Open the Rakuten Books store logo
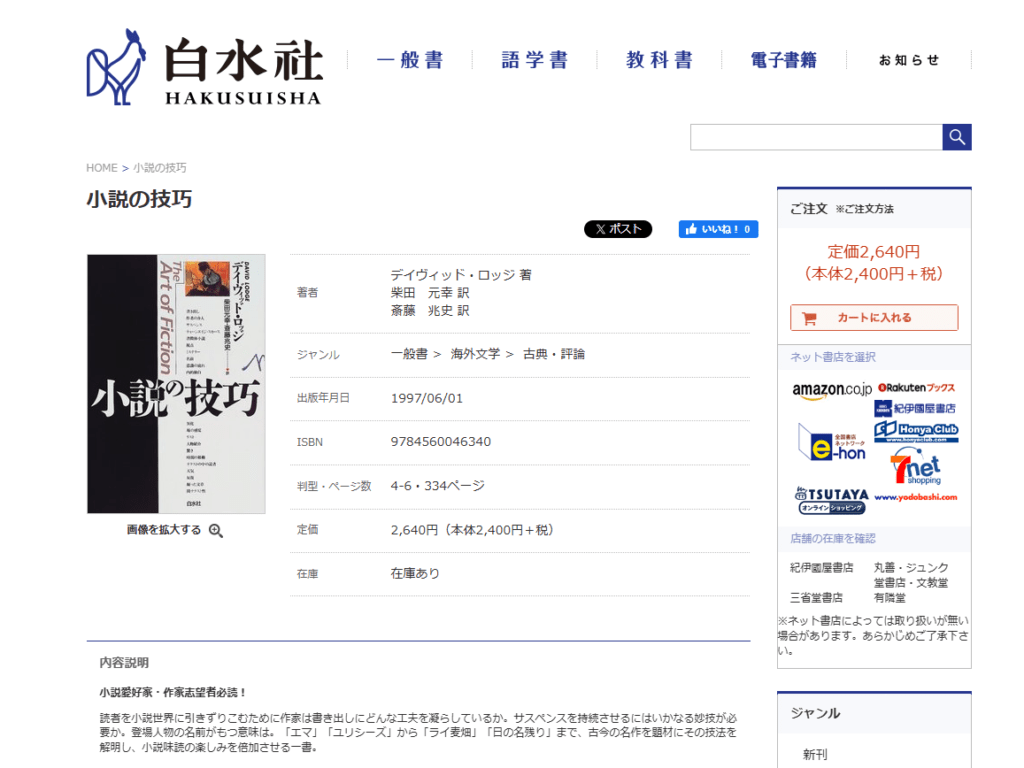 [916, 387]
